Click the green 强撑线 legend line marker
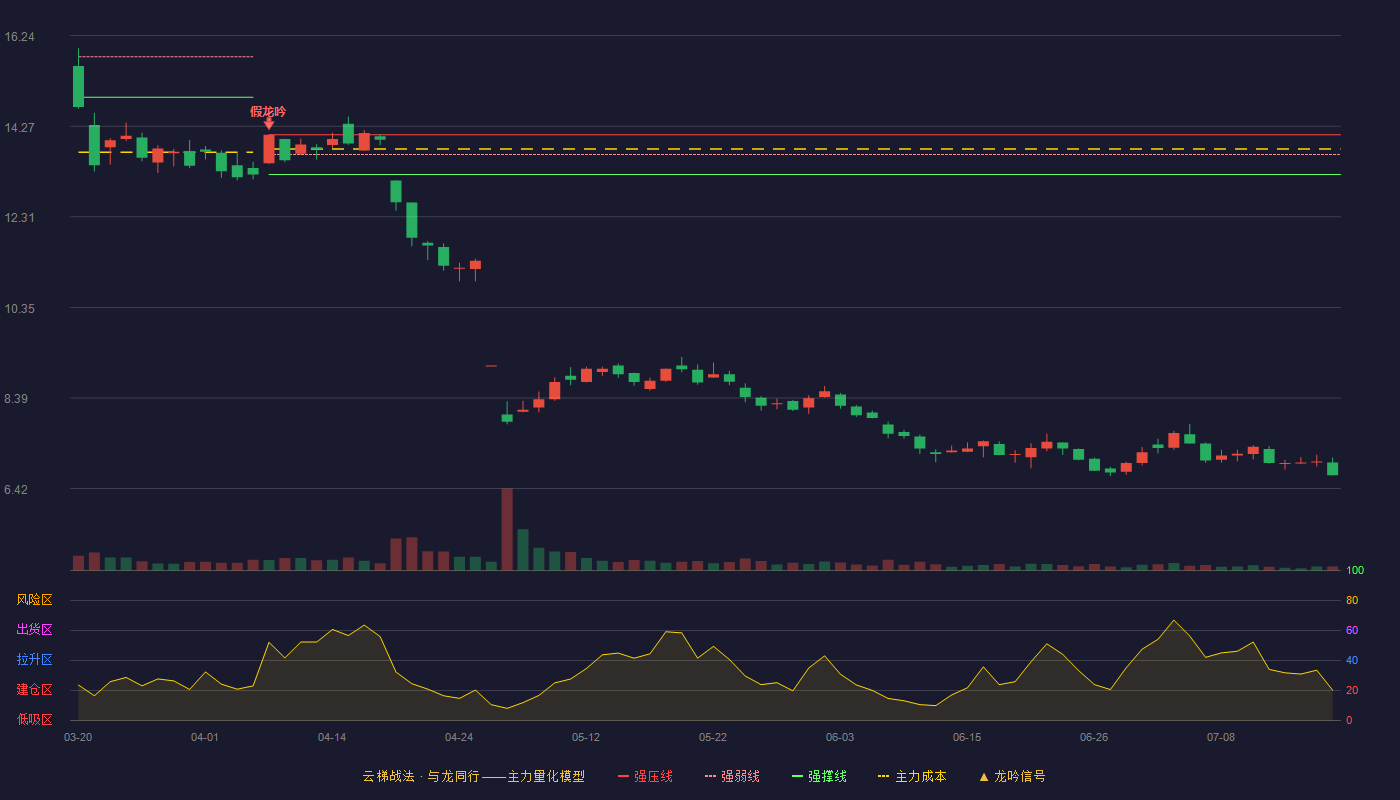This screenshot has width=1400, height=800. click(797, 776)
